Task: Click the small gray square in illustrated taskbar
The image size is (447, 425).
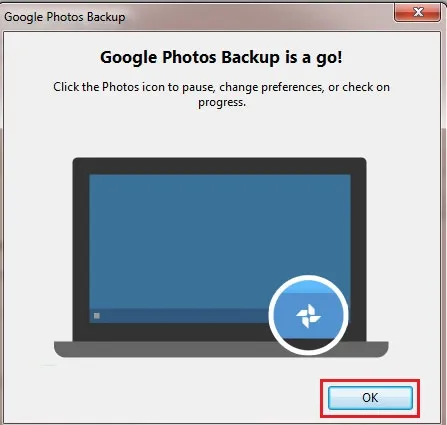Action: pos(97,315)
